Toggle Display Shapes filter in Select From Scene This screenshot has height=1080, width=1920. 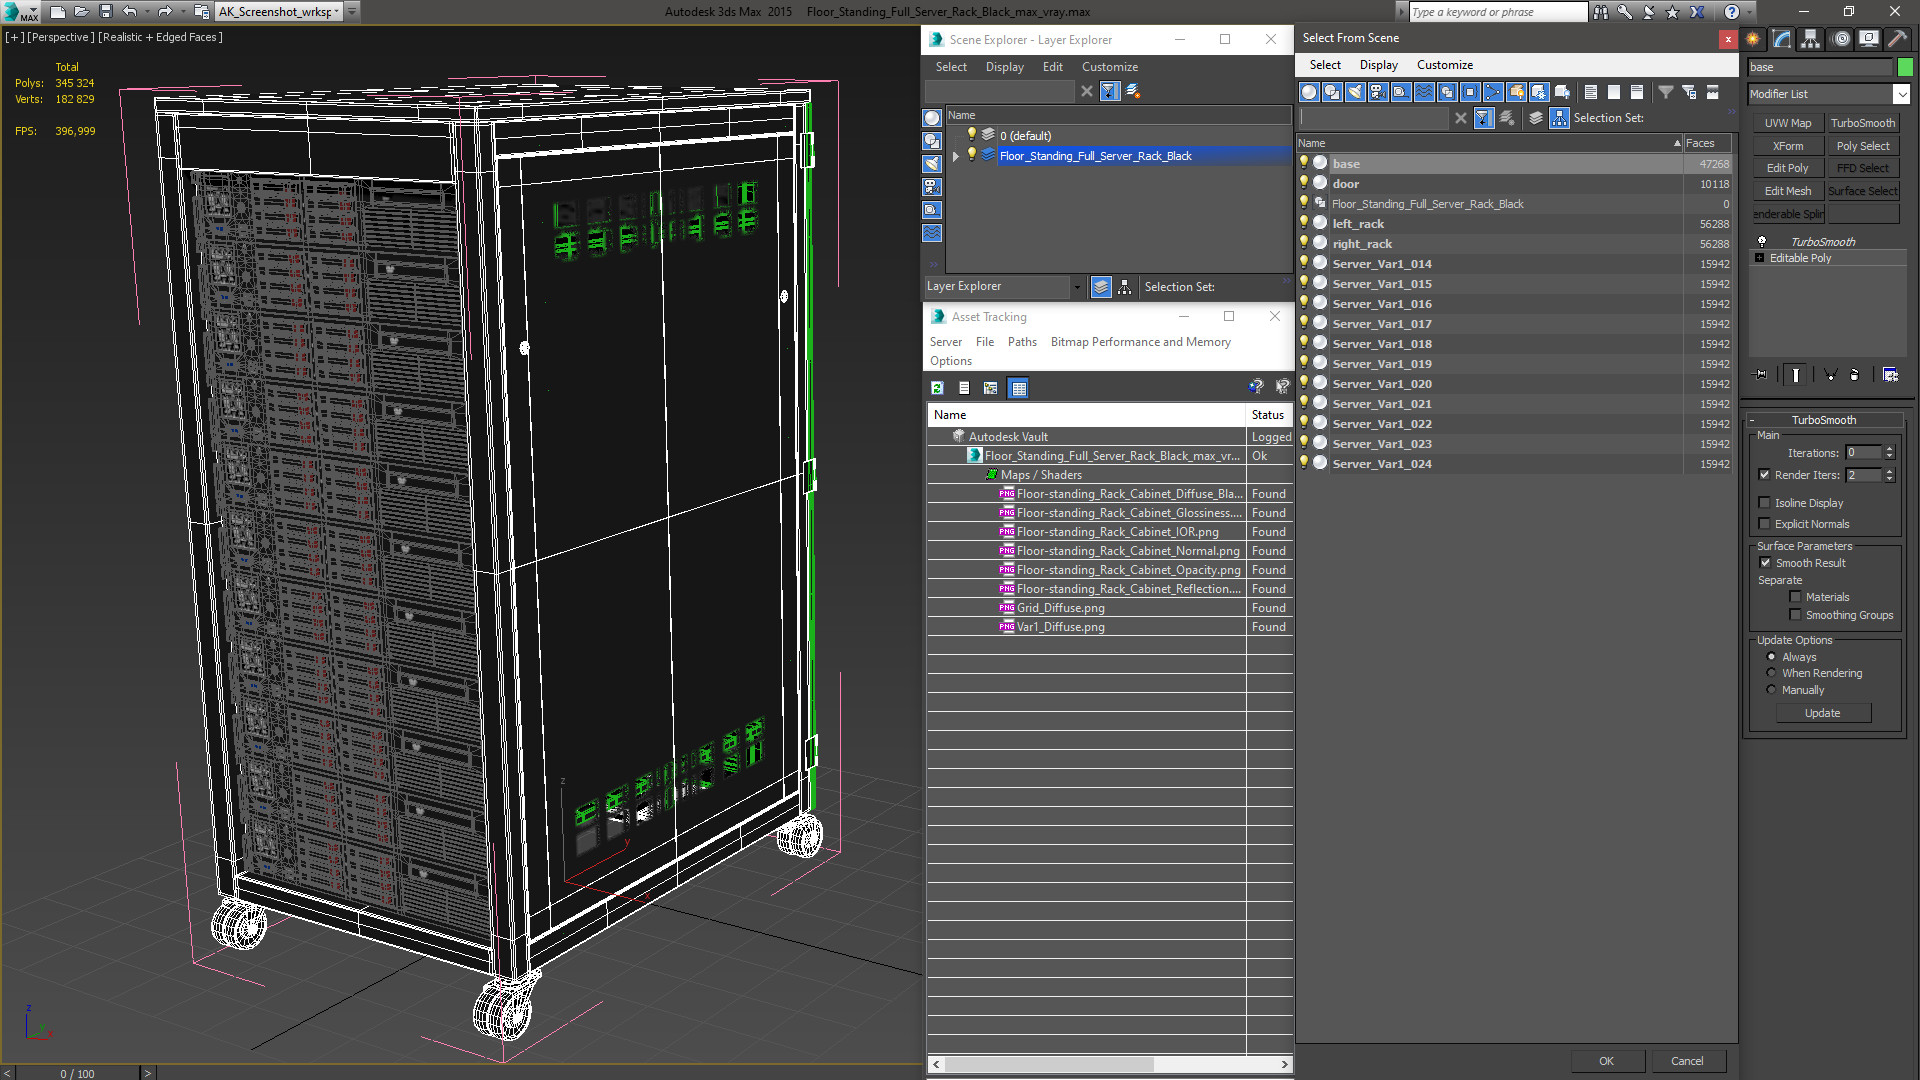pyautogui.click(x=1332, y=92)
